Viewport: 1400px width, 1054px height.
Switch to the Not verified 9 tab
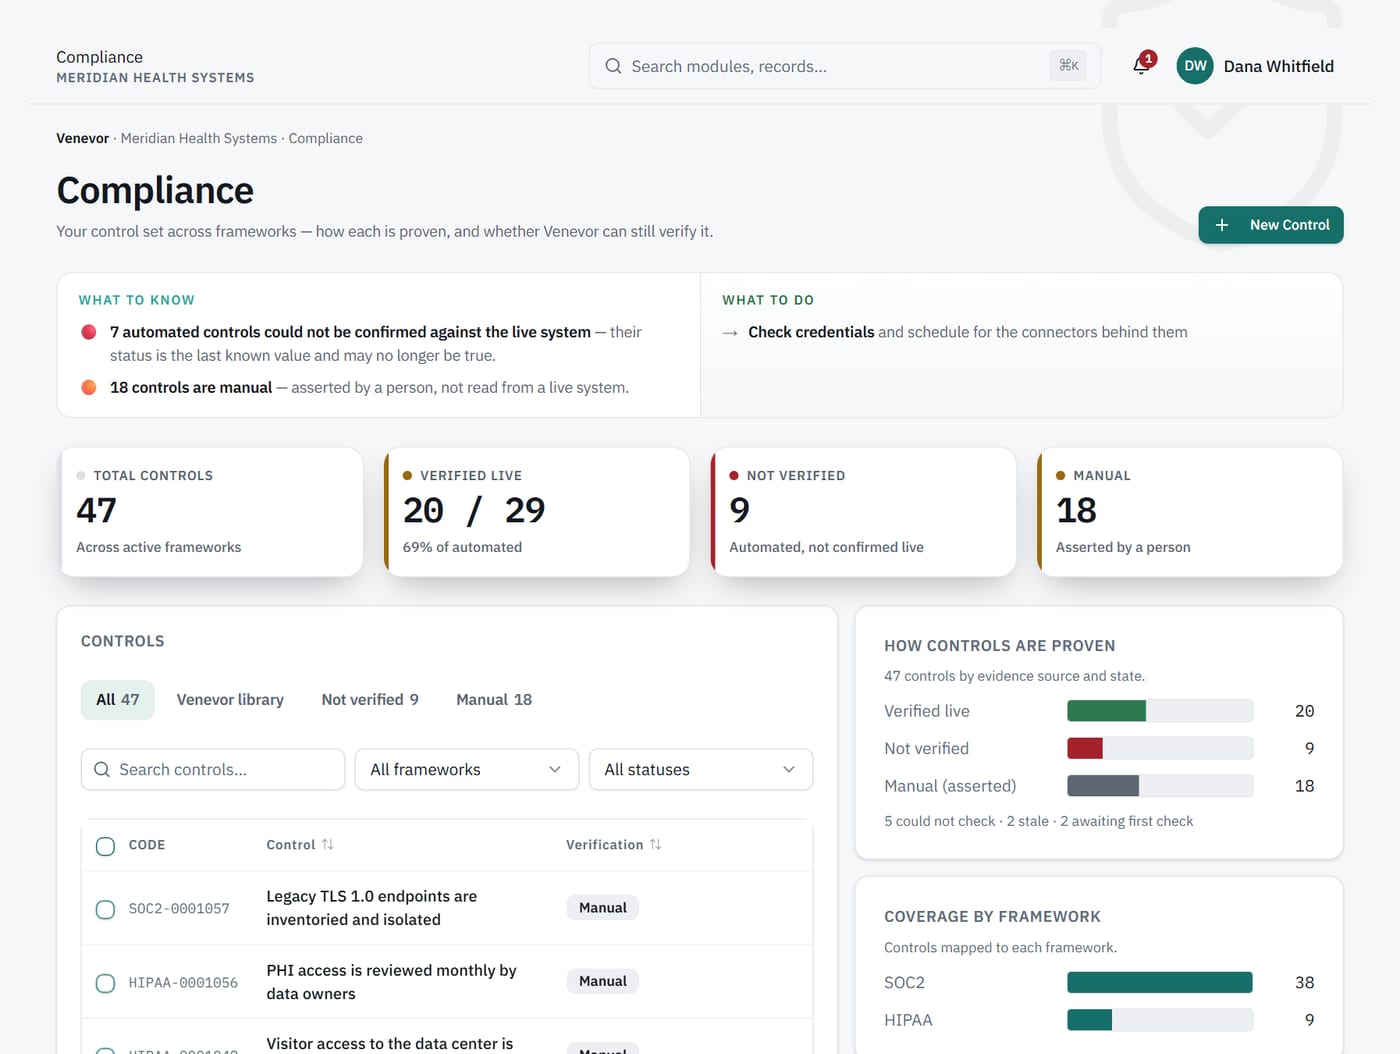370,700
